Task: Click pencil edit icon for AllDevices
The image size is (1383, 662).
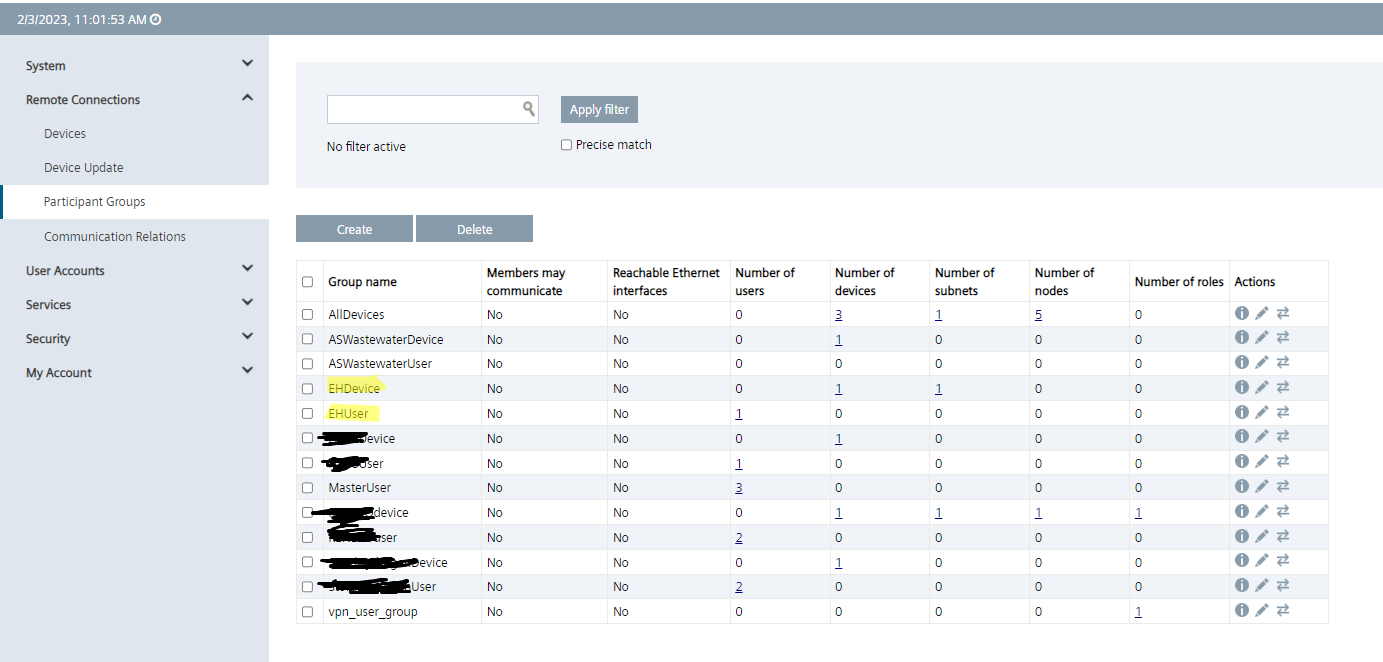Action: [x=1262, y=313]
